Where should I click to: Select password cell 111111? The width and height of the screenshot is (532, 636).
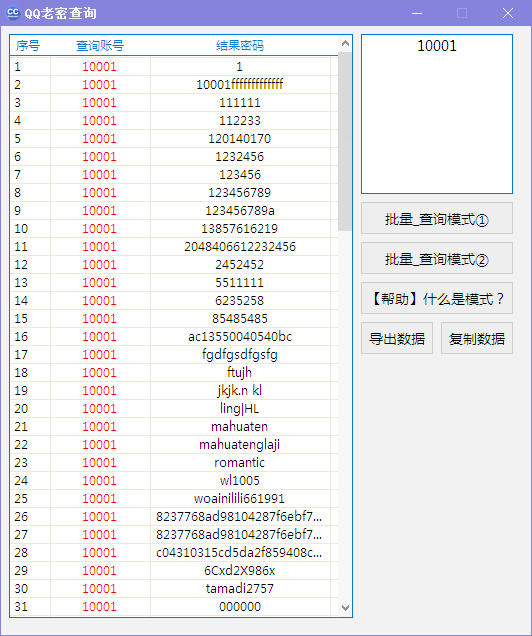click(x=240, y=103)
